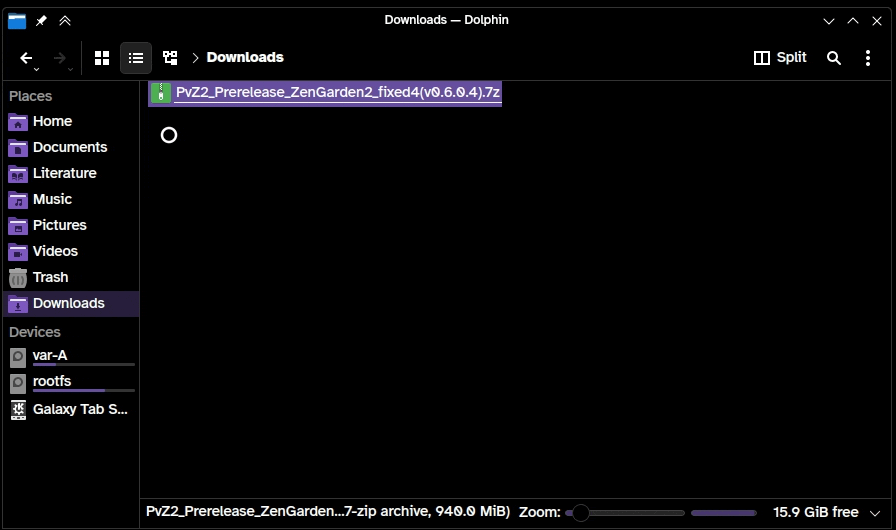Switch to Details tree view mode
The height and width of the screenshot is (530, 896).
point(170,58)
